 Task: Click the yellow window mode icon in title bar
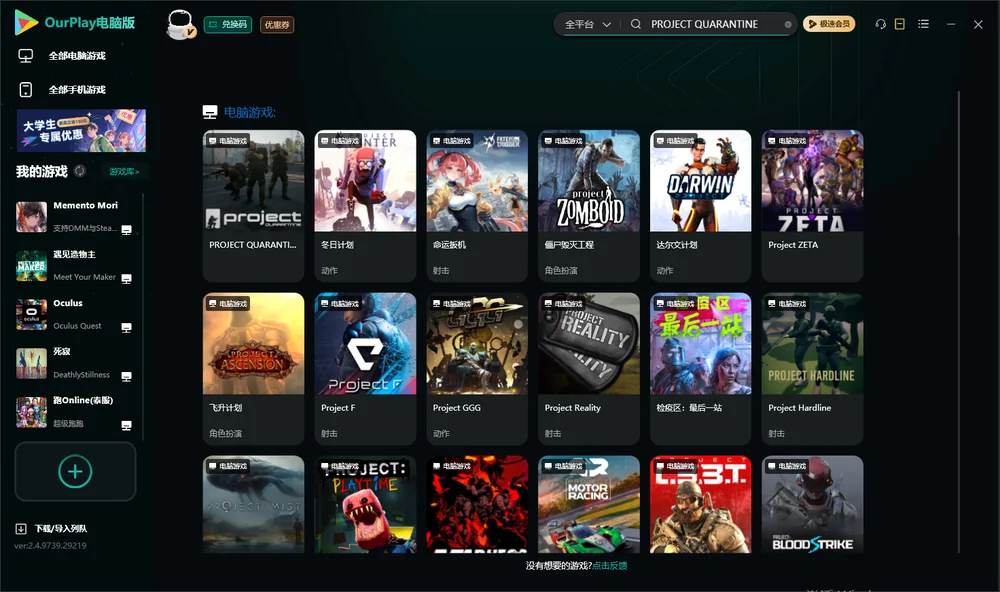[900, 24]
